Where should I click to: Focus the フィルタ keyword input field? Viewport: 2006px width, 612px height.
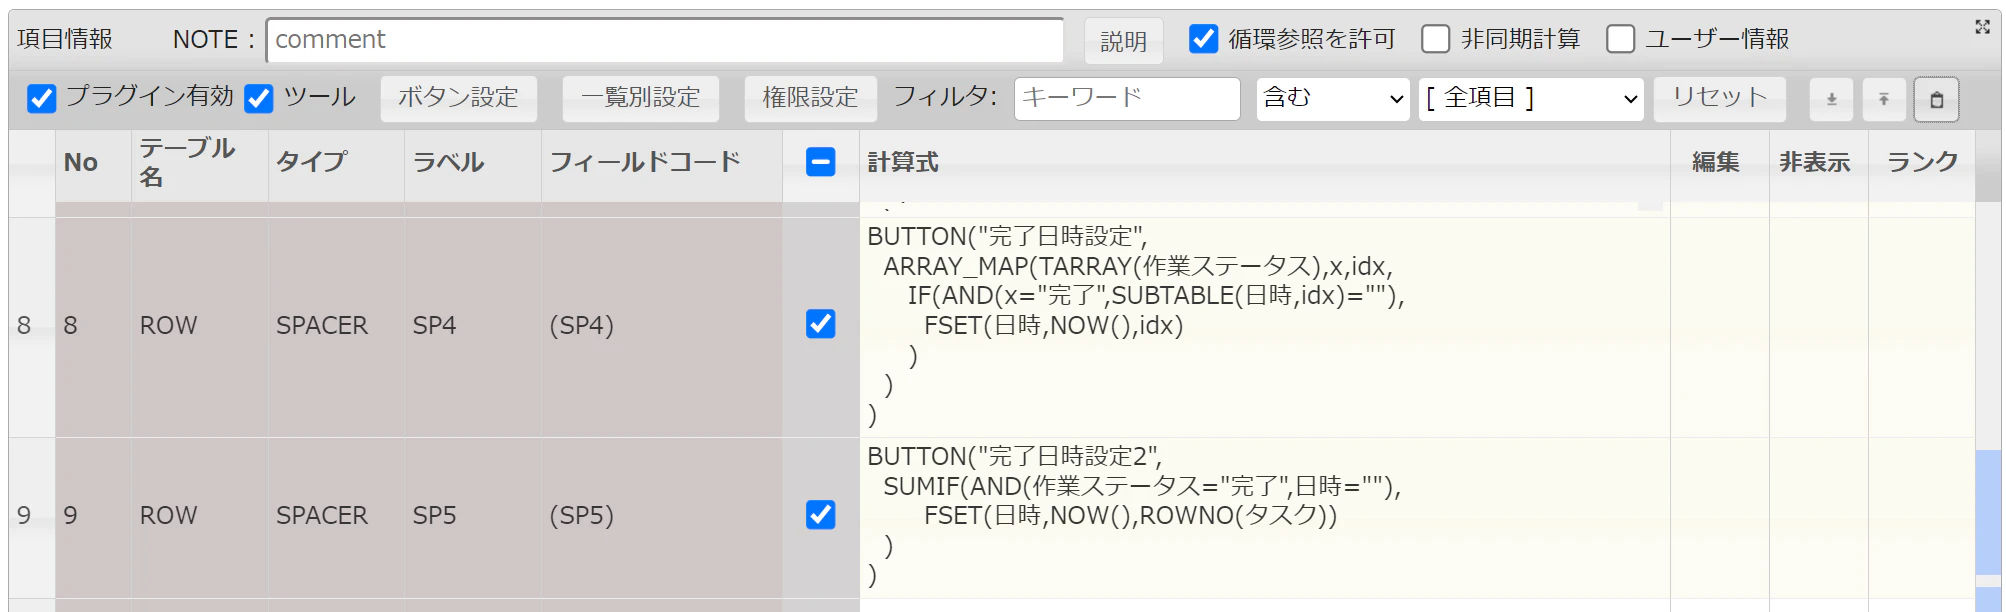[1127, 99]
